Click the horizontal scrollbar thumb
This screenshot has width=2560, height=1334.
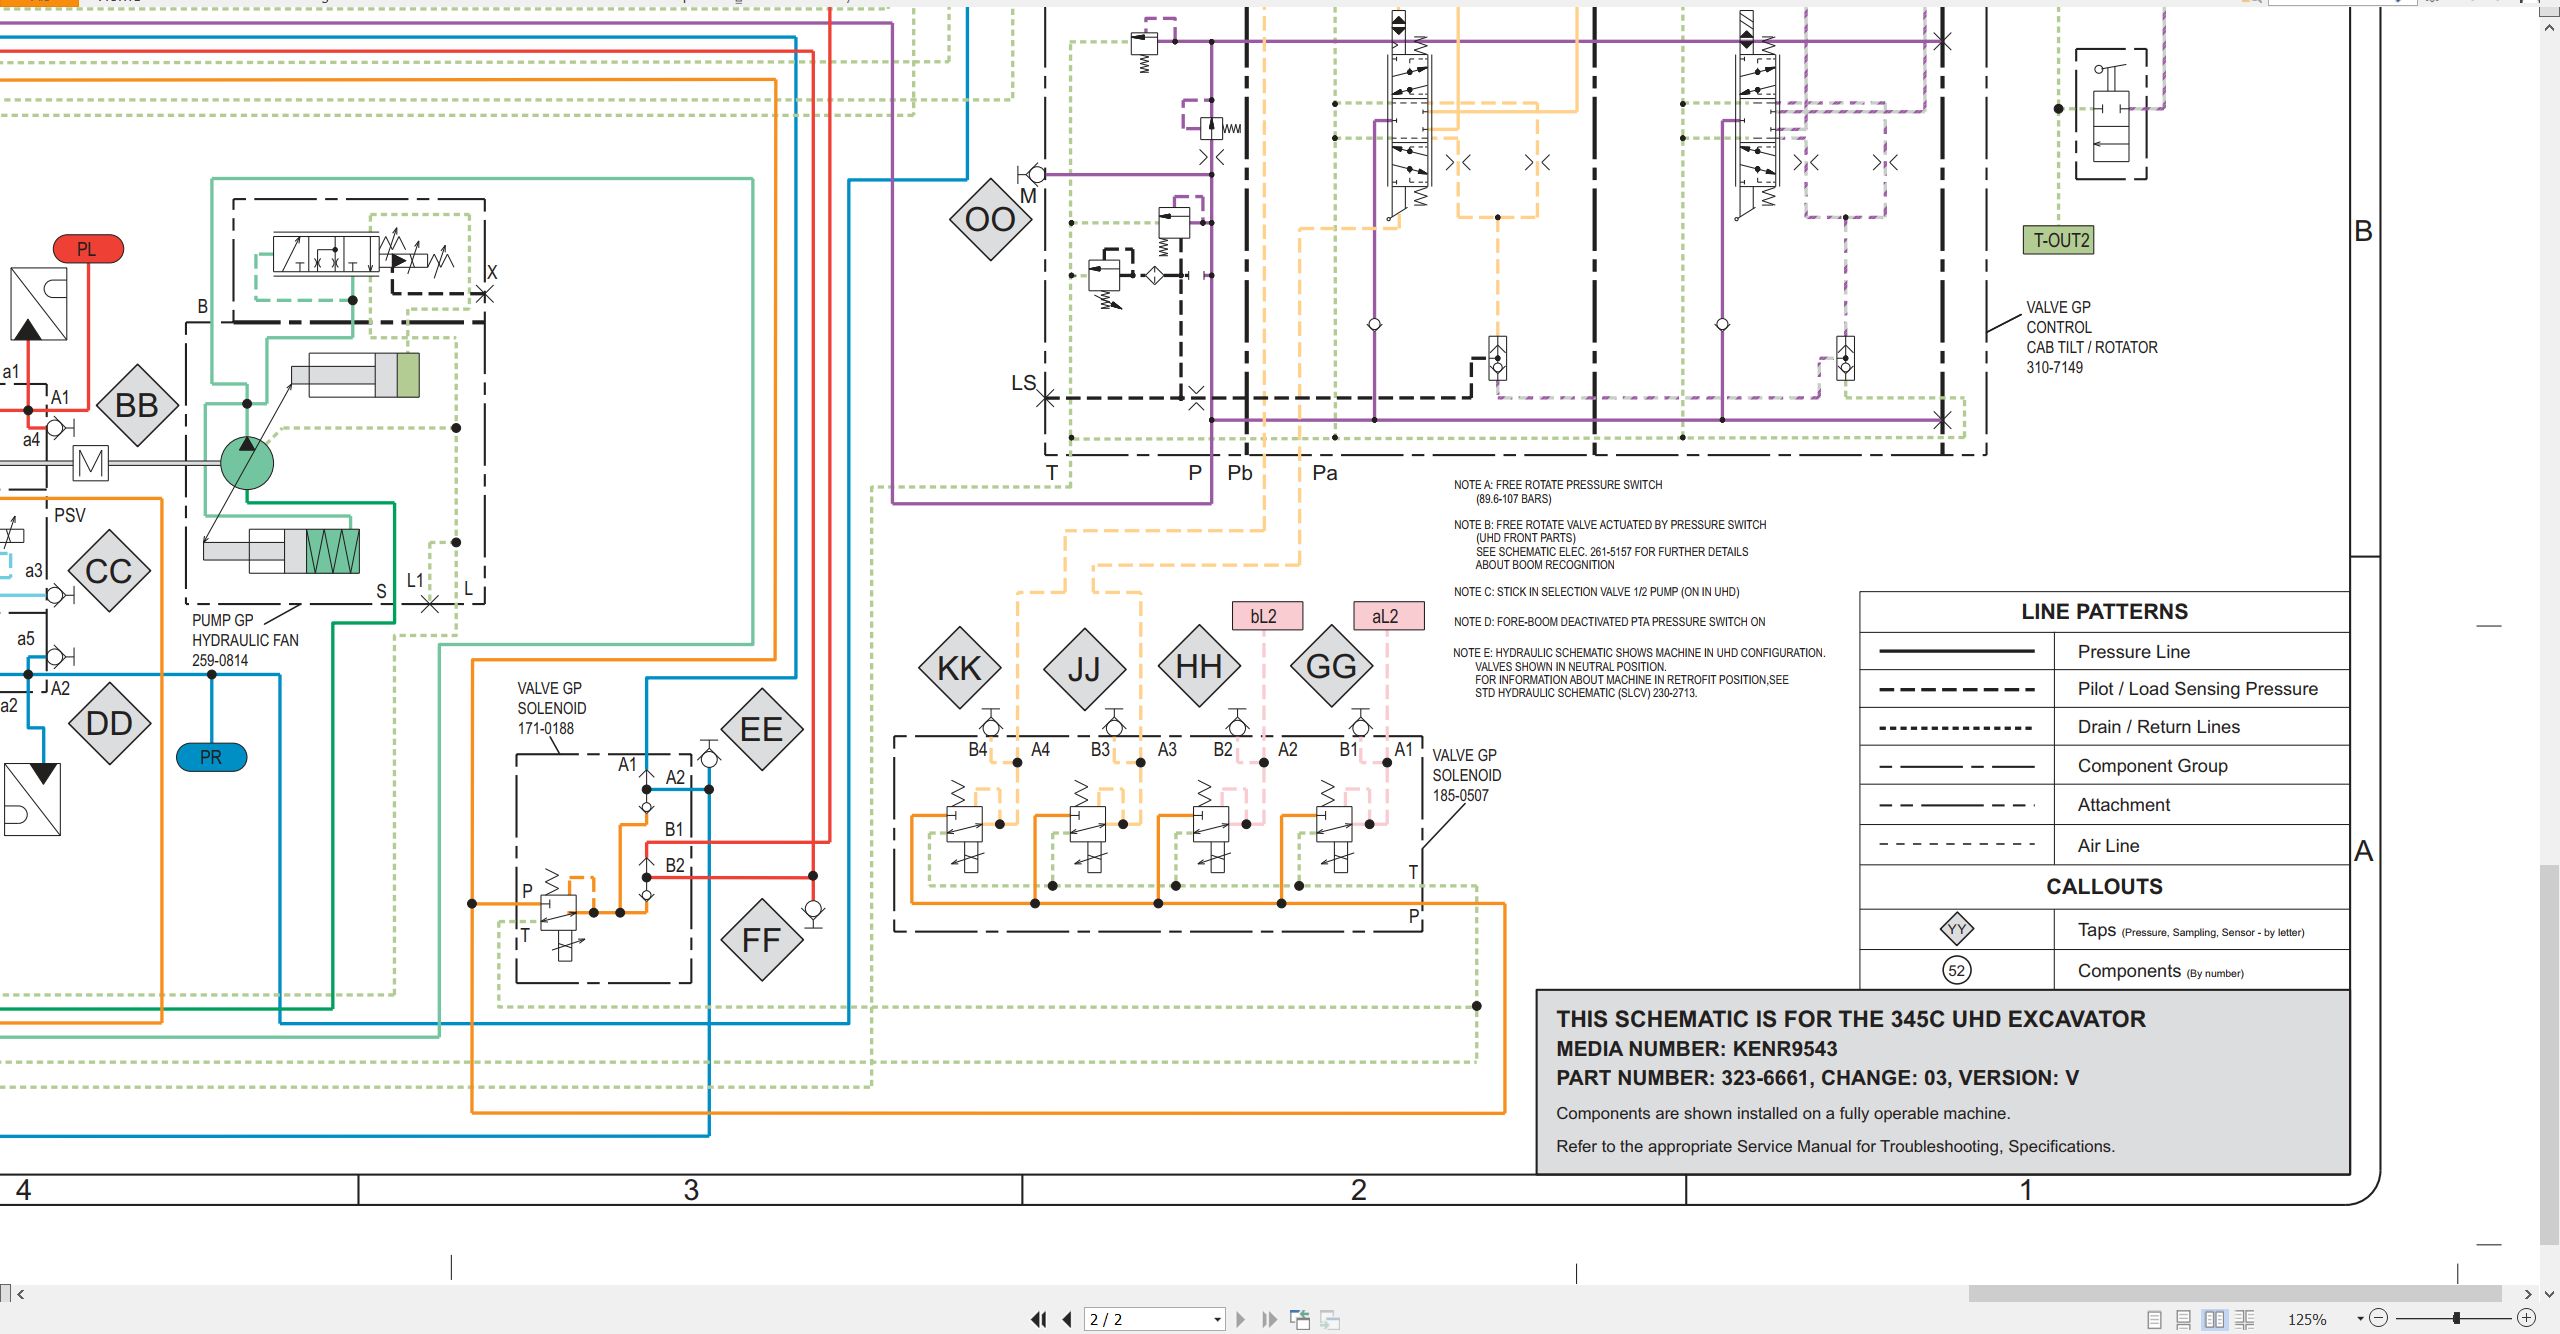tap(2235, 1294)
